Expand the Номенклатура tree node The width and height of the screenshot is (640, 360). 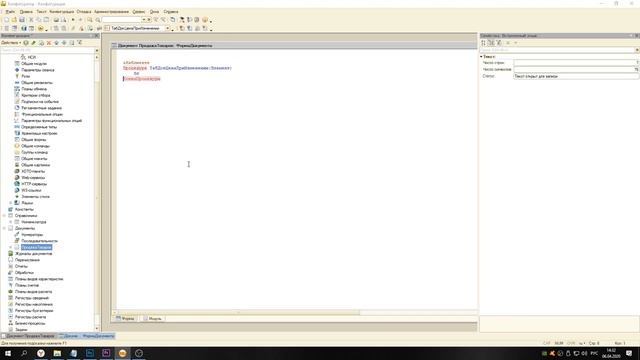point(11,222)
